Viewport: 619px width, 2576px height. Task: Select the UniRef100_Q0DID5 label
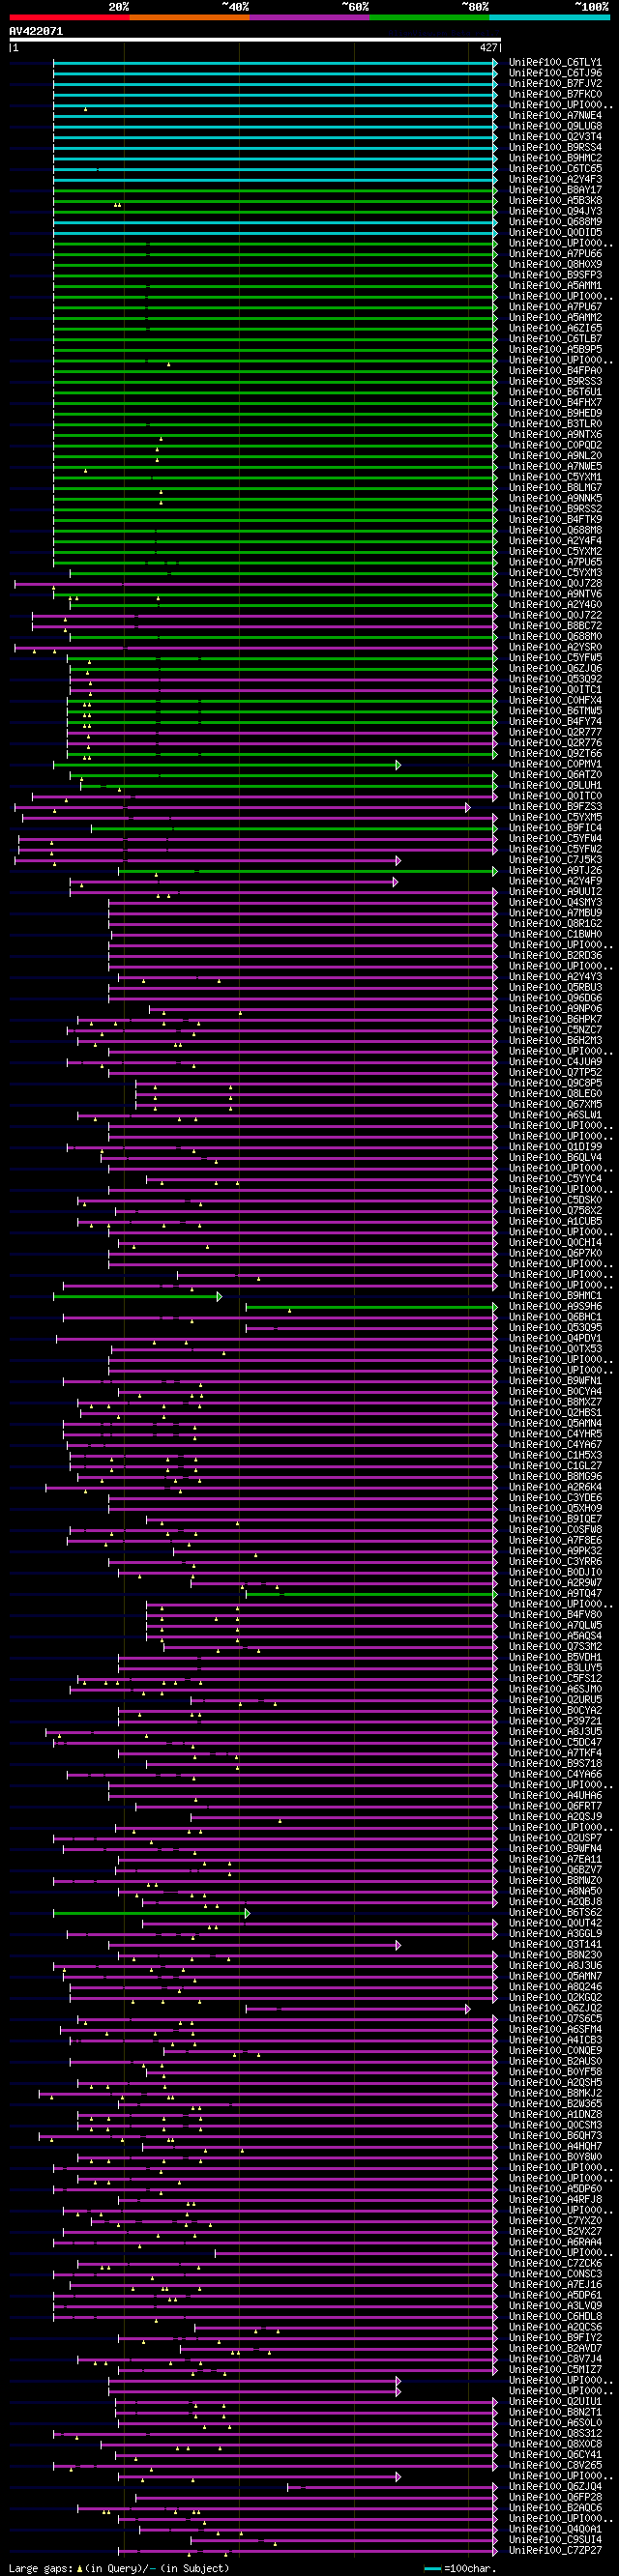click(555, 233)
